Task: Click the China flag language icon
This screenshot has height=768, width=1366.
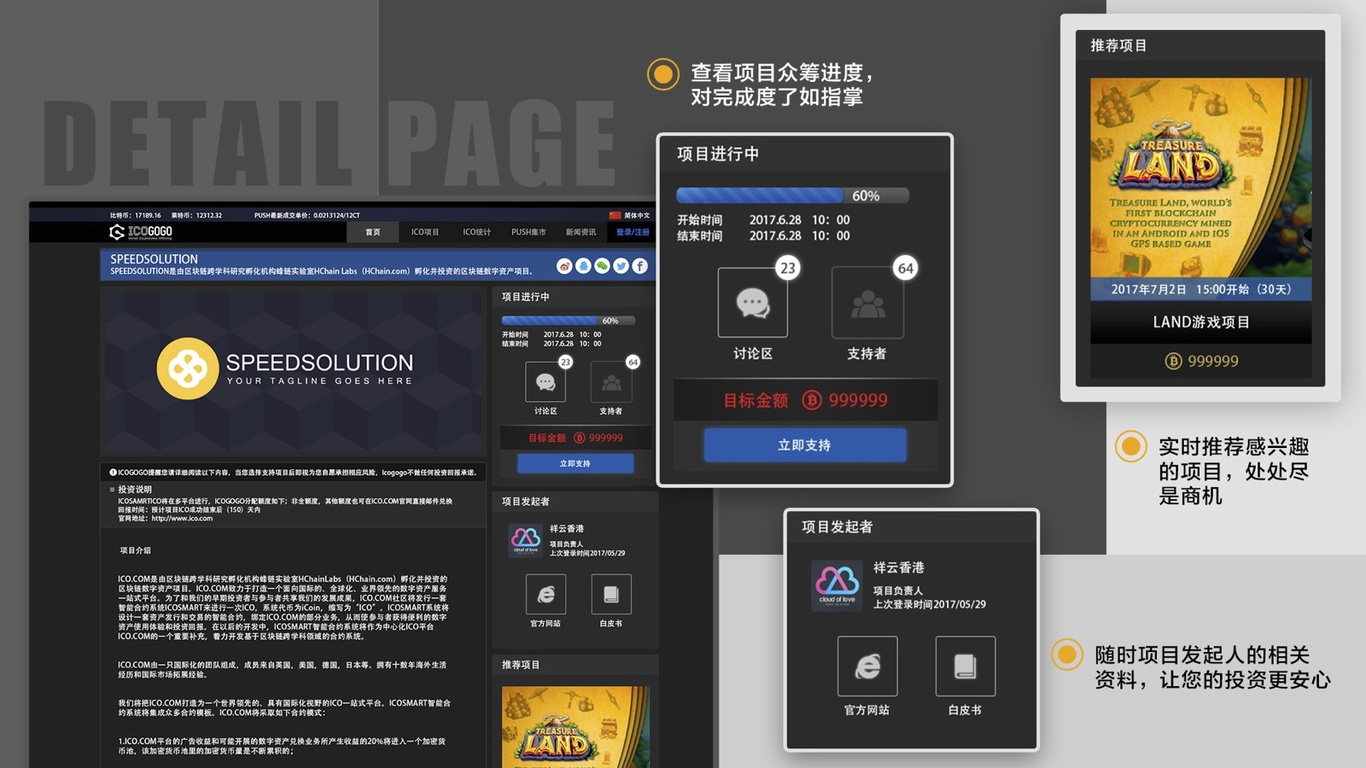Action: (x=615, y=215)
